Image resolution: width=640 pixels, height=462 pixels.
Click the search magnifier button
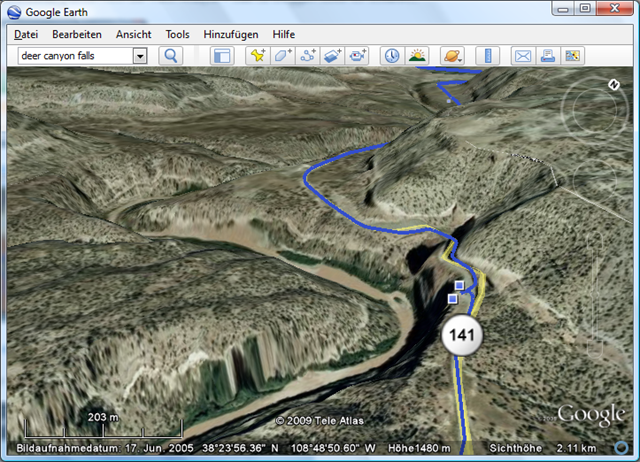click(171, 56)
